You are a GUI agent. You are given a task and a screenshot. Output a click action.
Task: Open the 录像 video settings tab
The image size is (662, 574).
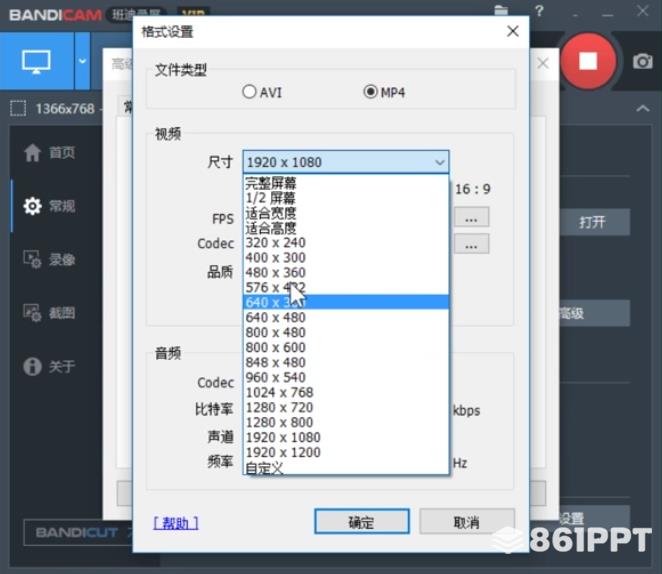click(50, 259)
